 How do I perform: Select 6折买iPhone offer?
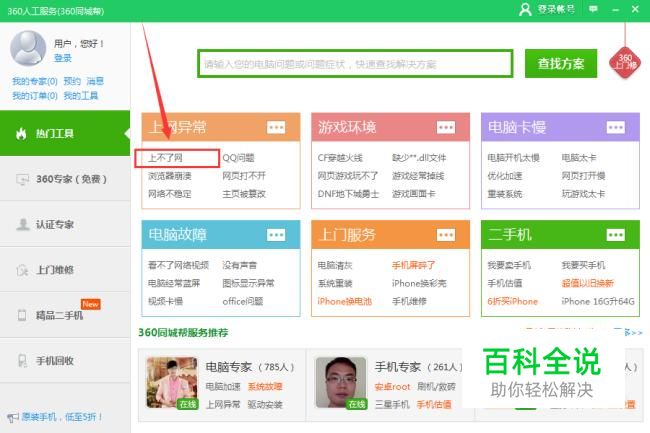(513, 301)
